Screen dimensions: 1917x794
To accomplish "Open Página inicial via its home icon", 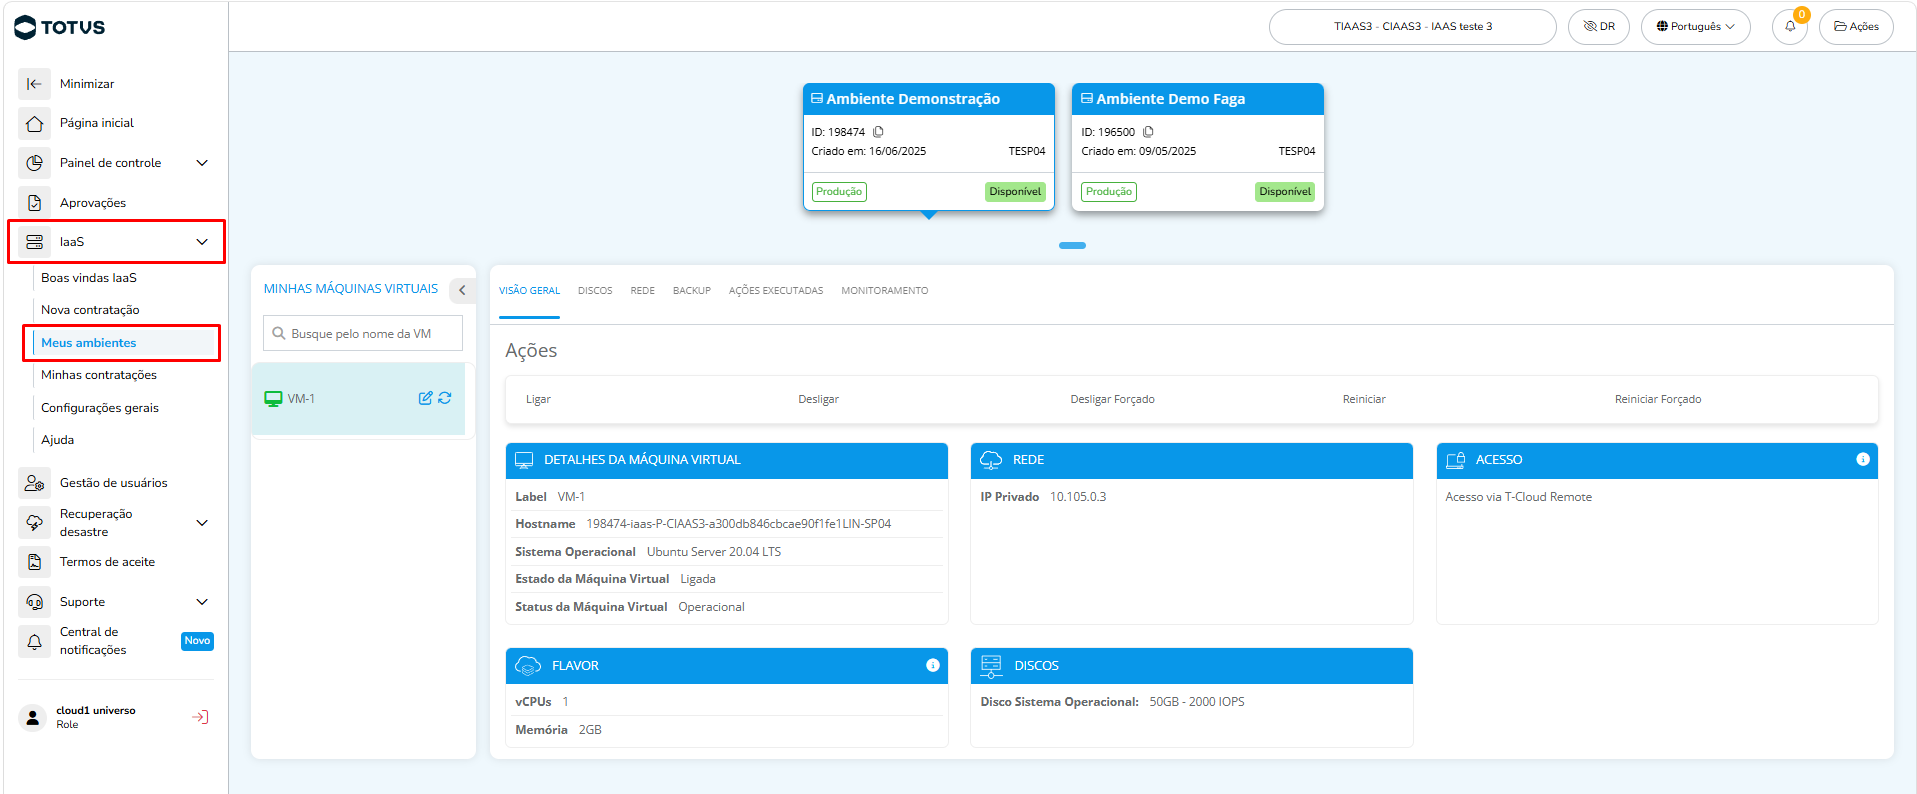I will tap(34, 123).
